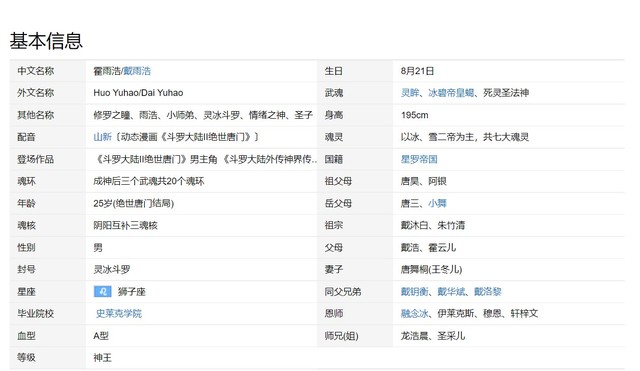Click the Leo zodiac icon beside 狮子座
This screenshot has height=371, width=640.
(x=102, y=291)
